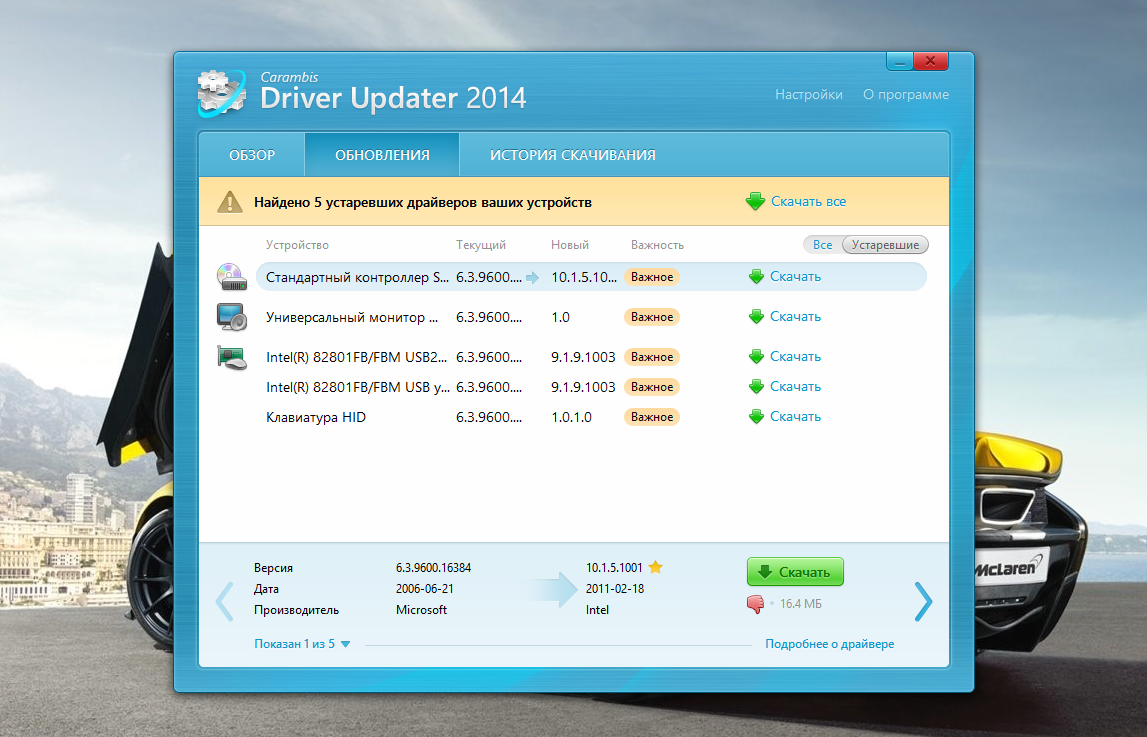This screenshot has height=737, width=1147.
Task: Open Настройки in the header
Action: coord(808,95)
